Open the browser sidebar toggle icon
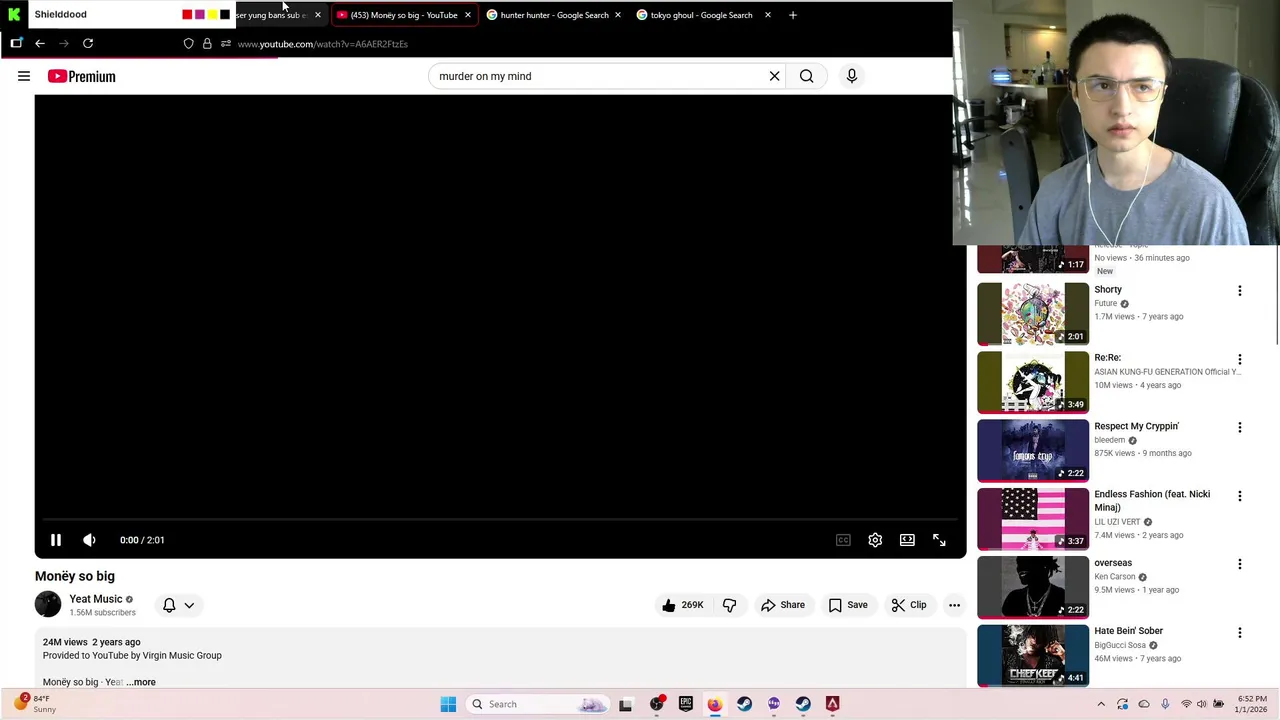The image size is (1280, 720). (16, 43)
